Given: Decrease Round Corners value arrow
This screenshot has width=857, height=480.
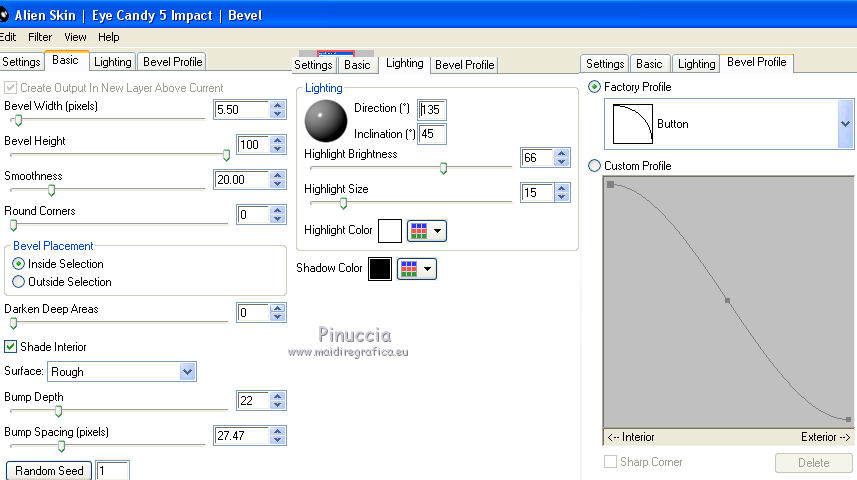Looking at the screenshot, I should tap(278, 219).
